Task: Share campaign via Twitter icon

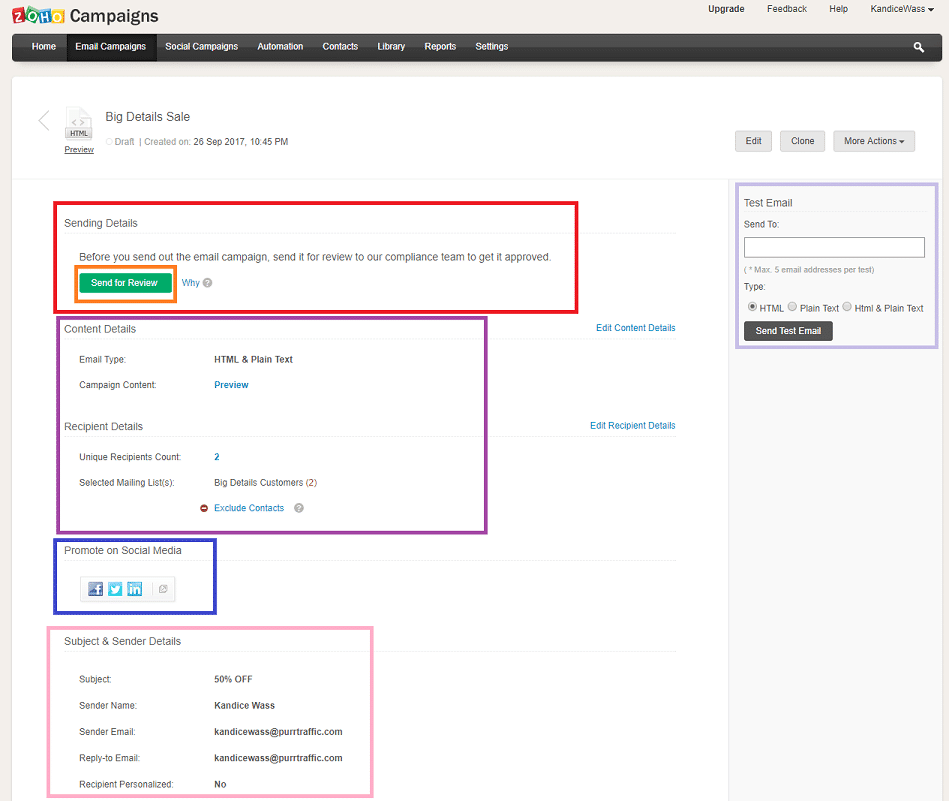Action: pyautogui.click(x=115, y=588)
